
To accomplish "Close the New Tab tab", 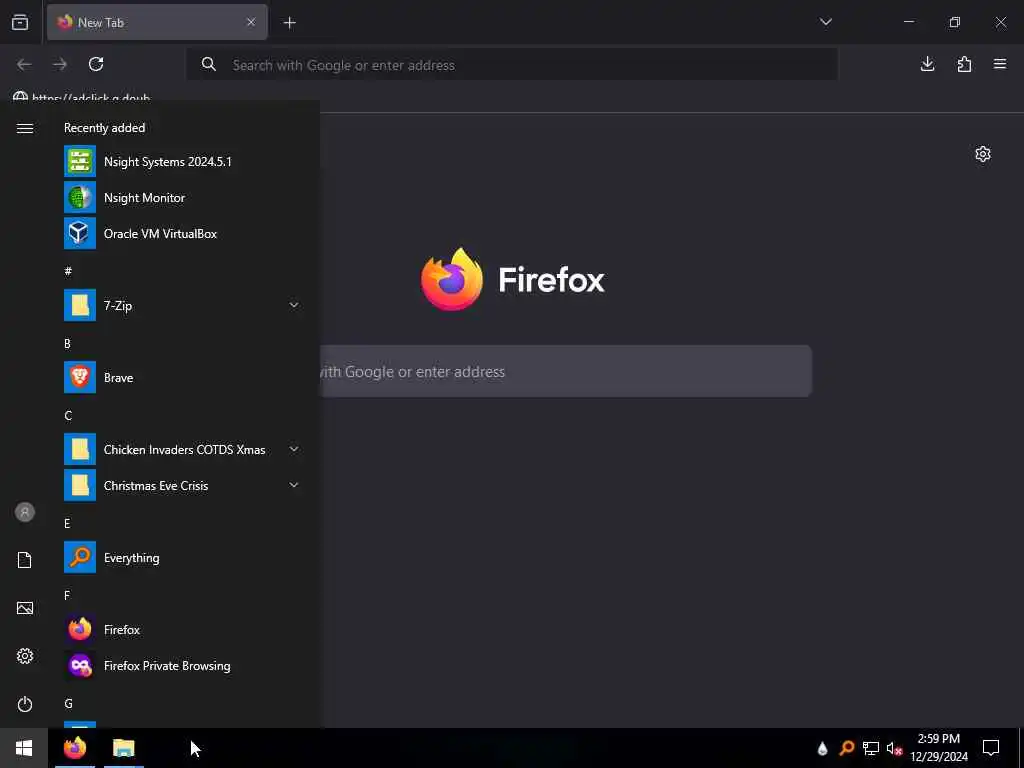I will (x=251, y=22).
